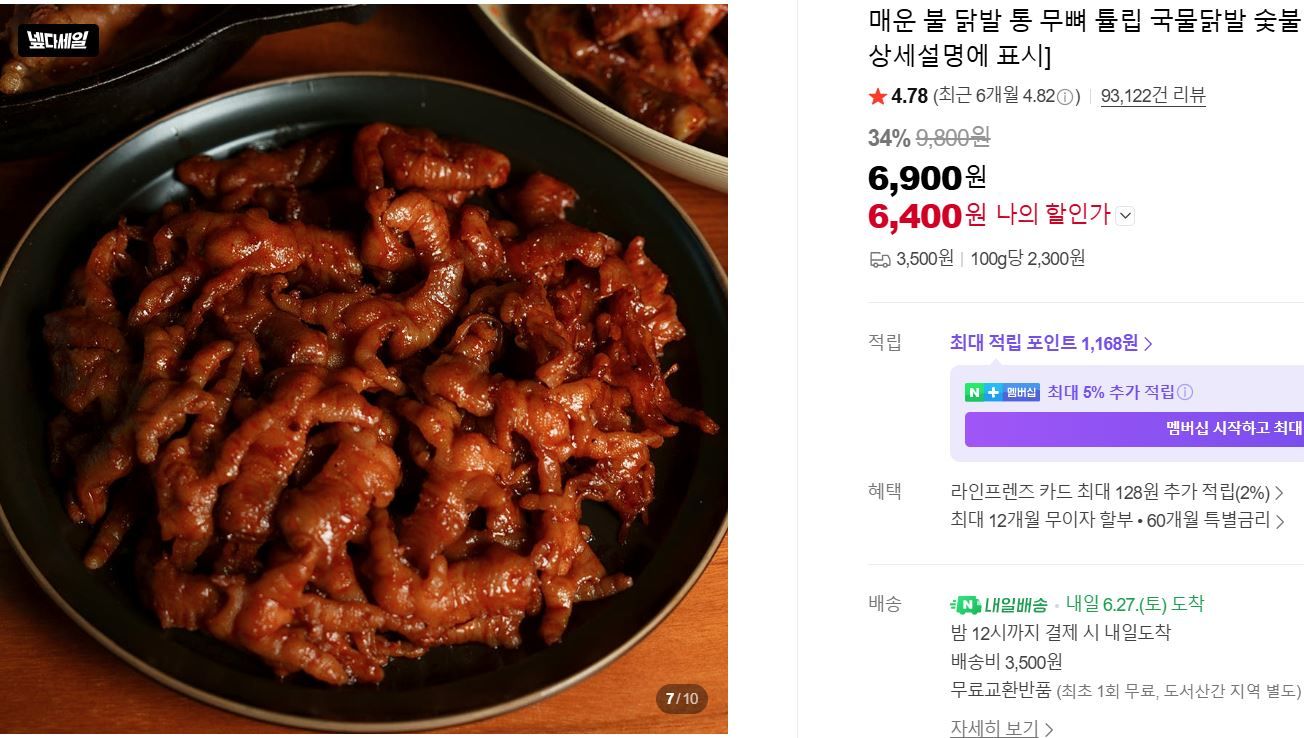Viewport: 1304px width, 738px height.
Task: Click the product title text
Action: (1085, 36)
